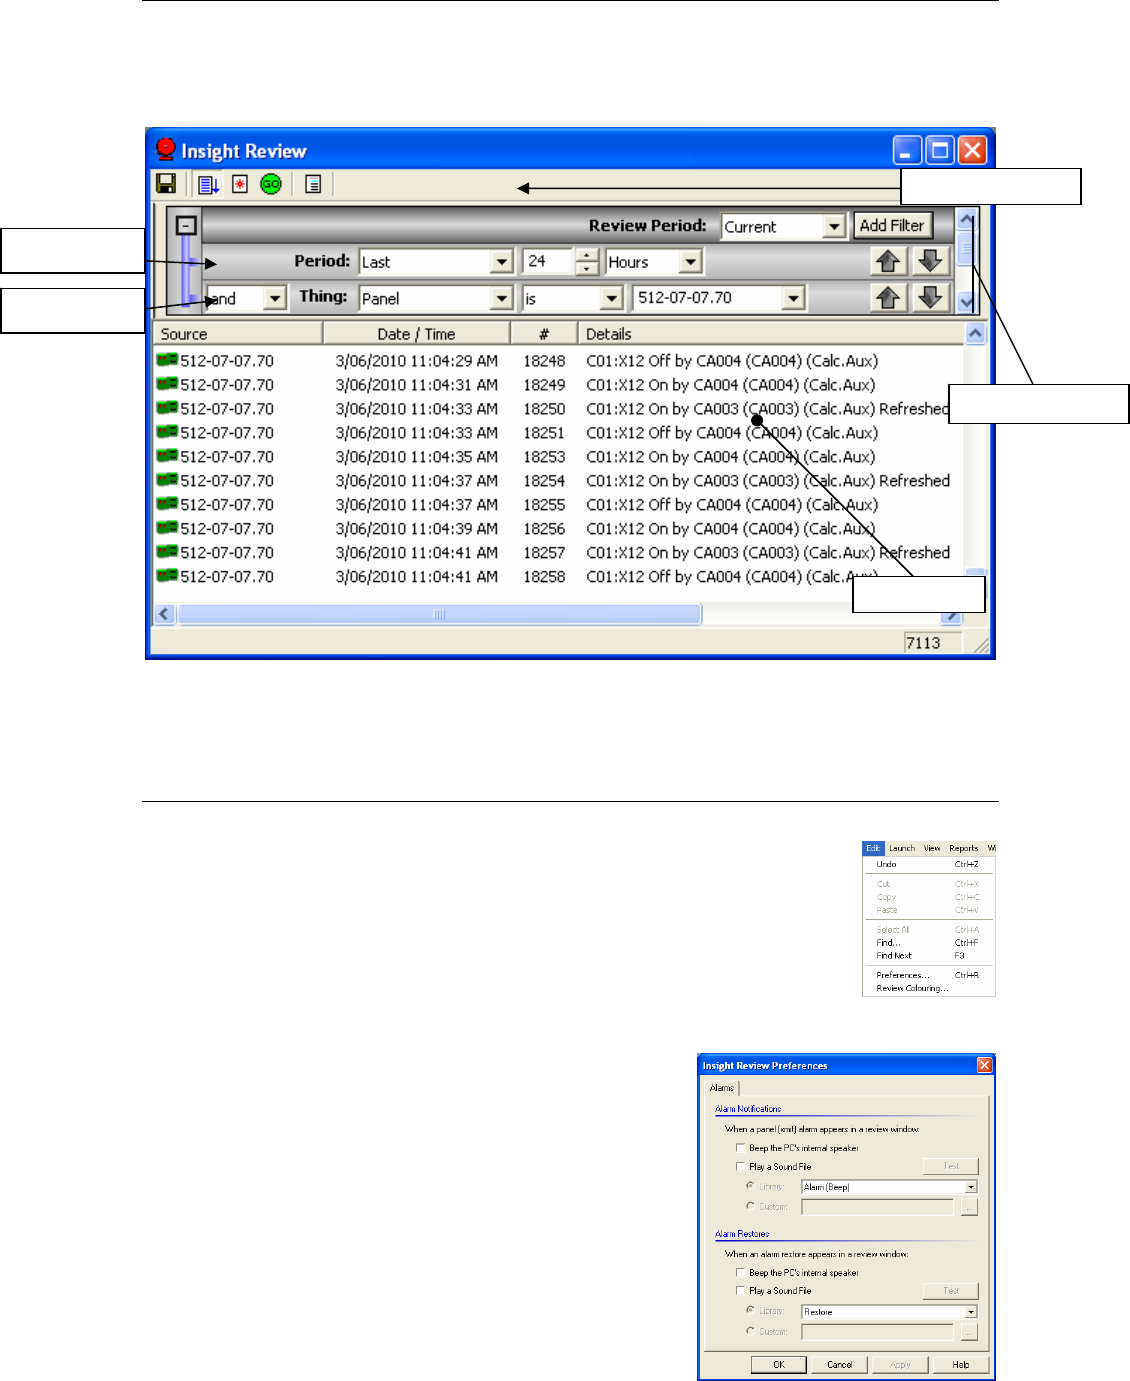Image resolution: width=1130 pixels, height=1381 pixels.
Task: Click the green panel icon for event 18253
Action: point(167,456)
